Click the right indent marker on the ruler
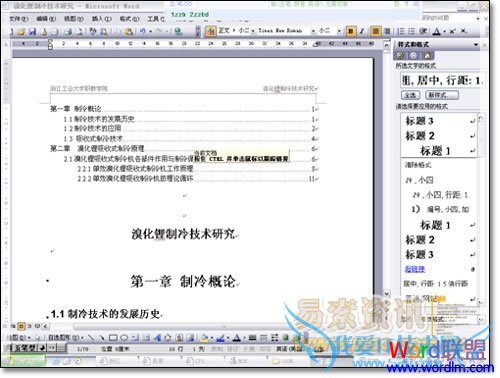Viewport: 500px width, 378px height. 316,45
